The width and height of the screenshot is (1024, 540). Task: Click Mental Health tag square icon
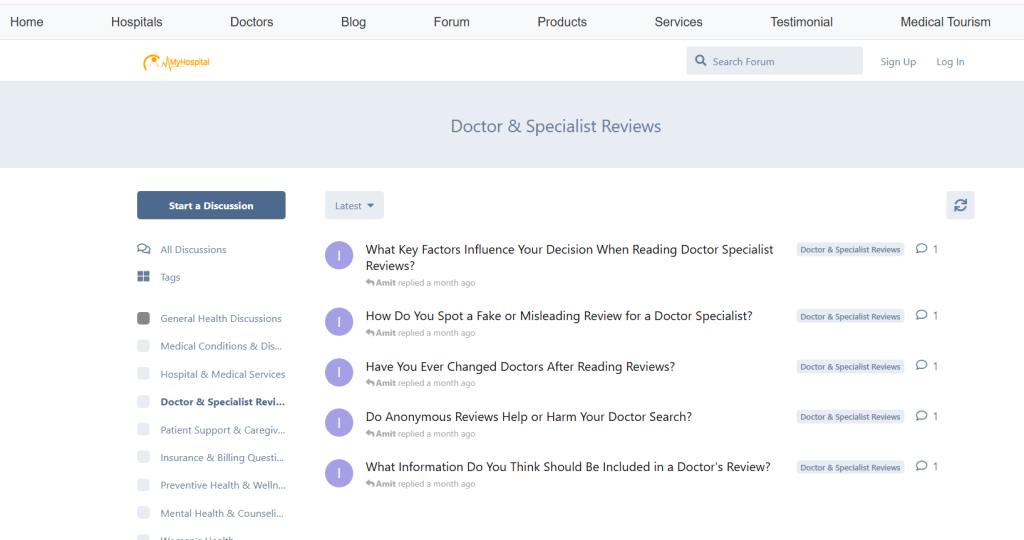[x=144, y=513]
